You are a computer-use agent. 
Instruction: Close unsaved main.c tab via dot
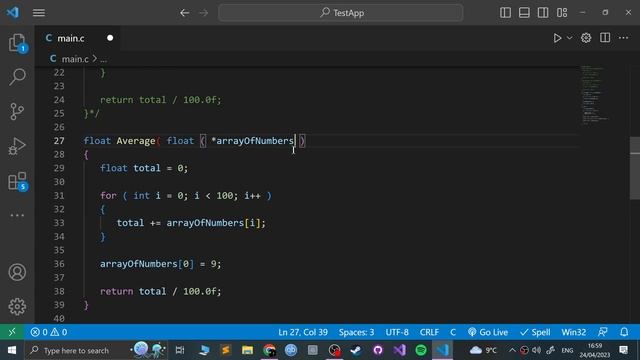pos(110,38)
